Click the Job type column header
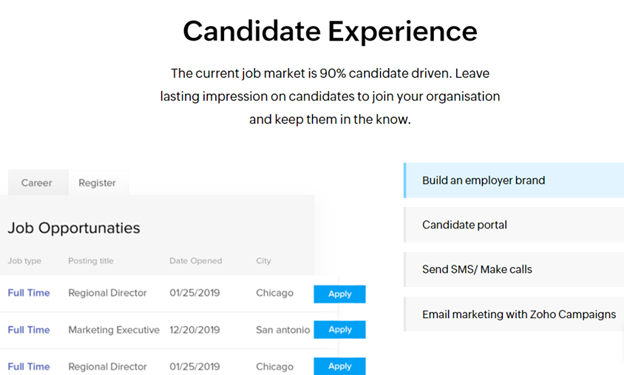This screenshot has width=624, height=375. tap(24, 261)
